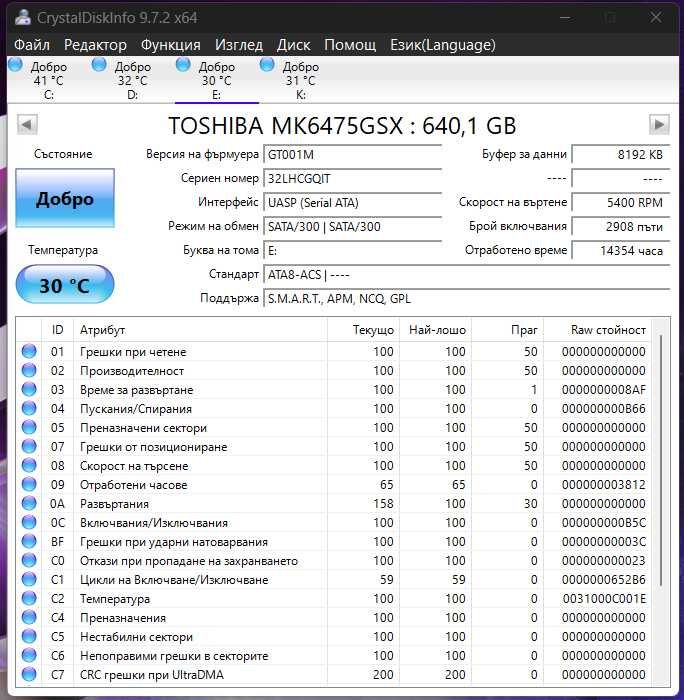
Task: Click the status icon for attribute C0
Action: pos(29,560)
